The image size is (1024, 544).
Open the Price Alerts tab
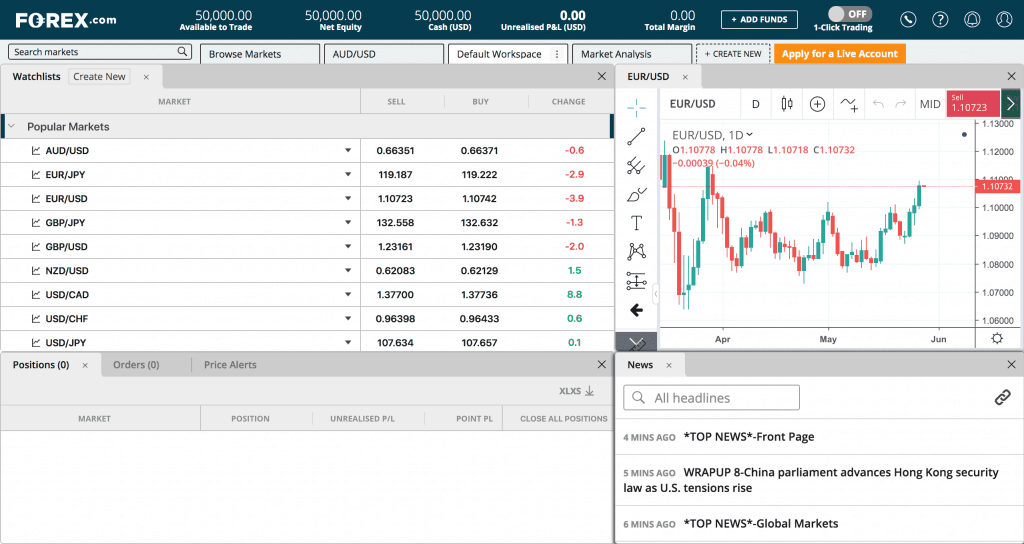coord(230,365)
